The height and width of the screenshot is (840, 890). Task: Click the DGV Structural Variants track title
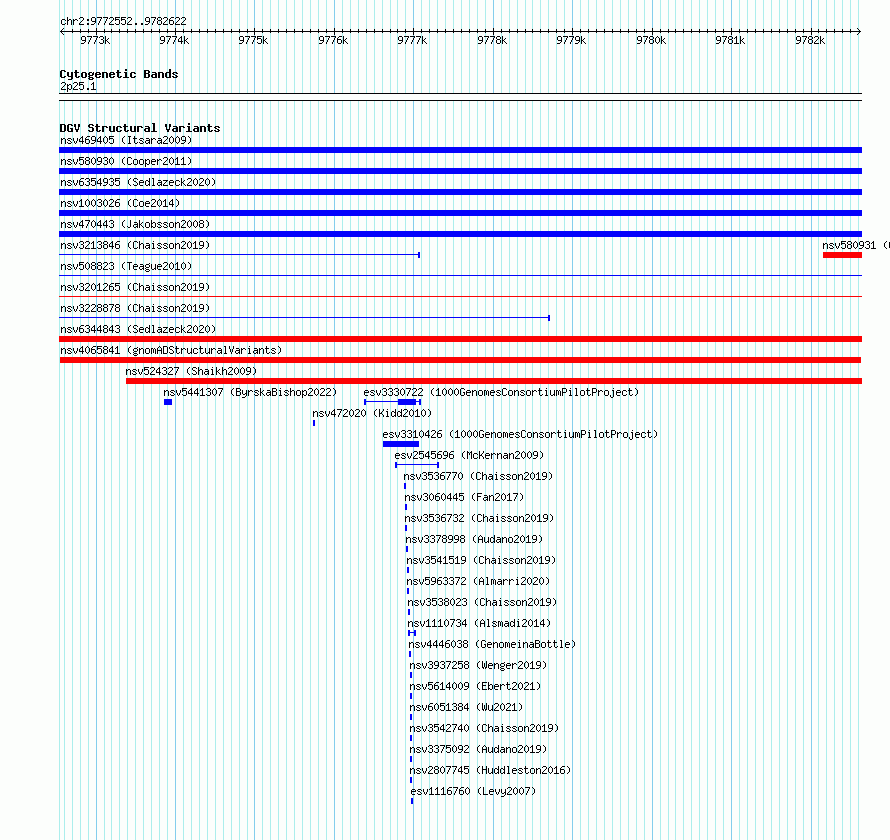tap(140, 128)
